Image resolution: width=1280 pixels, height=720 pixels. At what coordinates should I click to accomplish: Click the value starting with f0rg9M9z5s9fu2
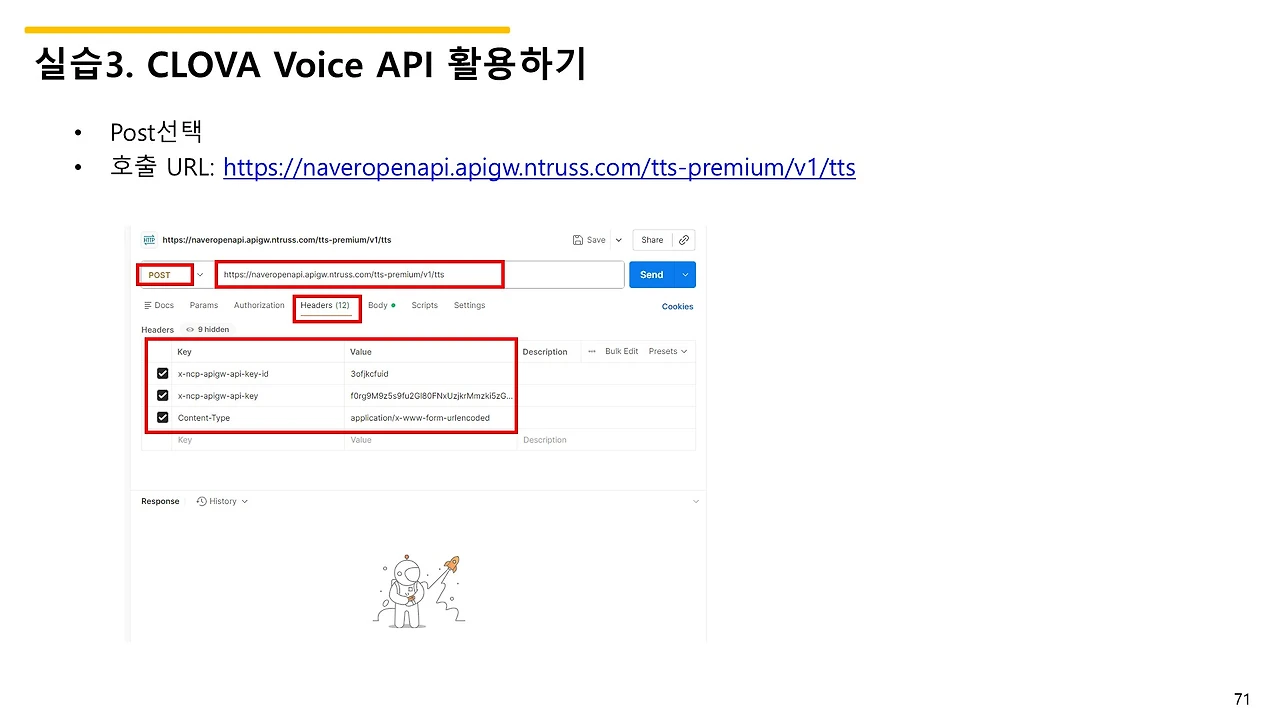coord(432,396)
